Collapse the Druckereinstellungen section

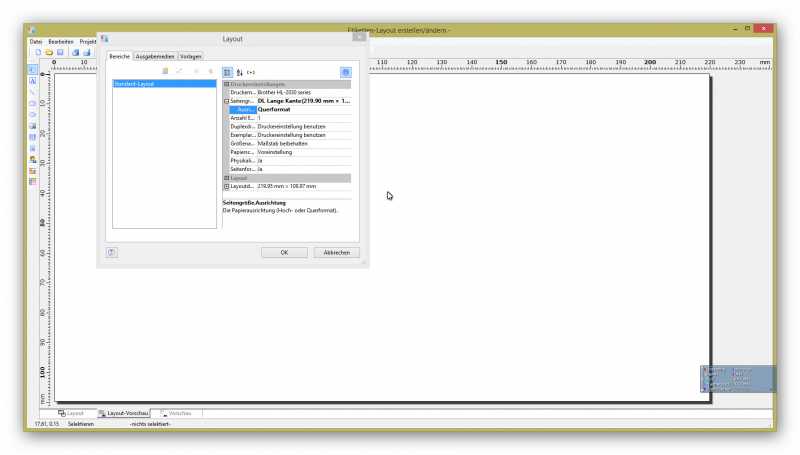tap(227, 84)
